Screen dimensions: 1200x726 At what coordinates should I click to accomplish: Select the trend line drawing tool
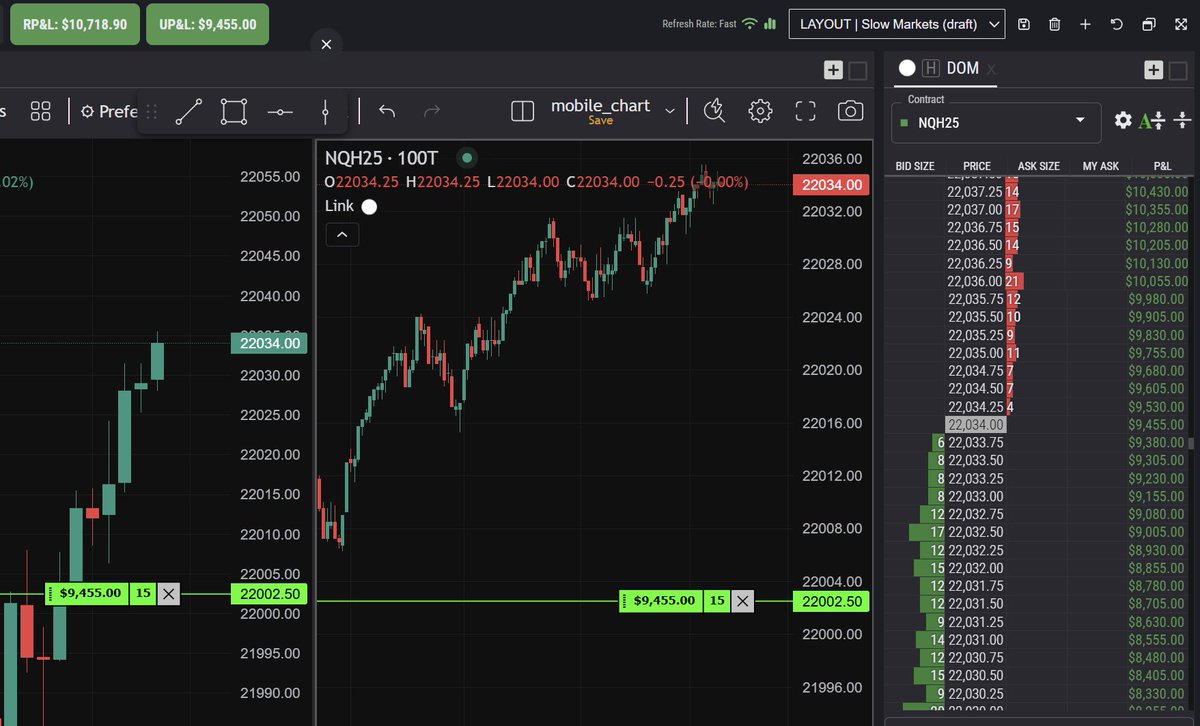[x=189, y=112]
